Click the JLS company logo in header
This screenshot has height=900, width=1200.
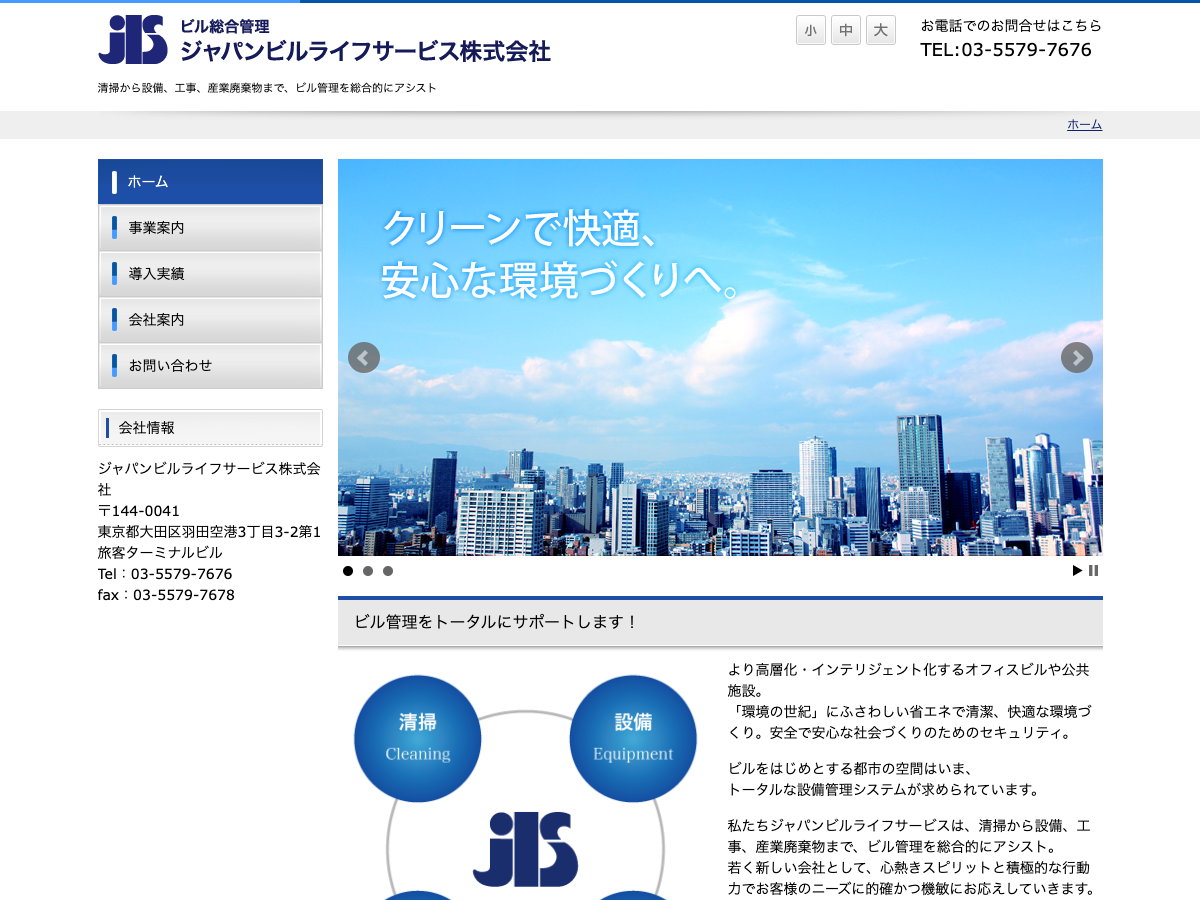pyautogui.click(x=133, y=40)
